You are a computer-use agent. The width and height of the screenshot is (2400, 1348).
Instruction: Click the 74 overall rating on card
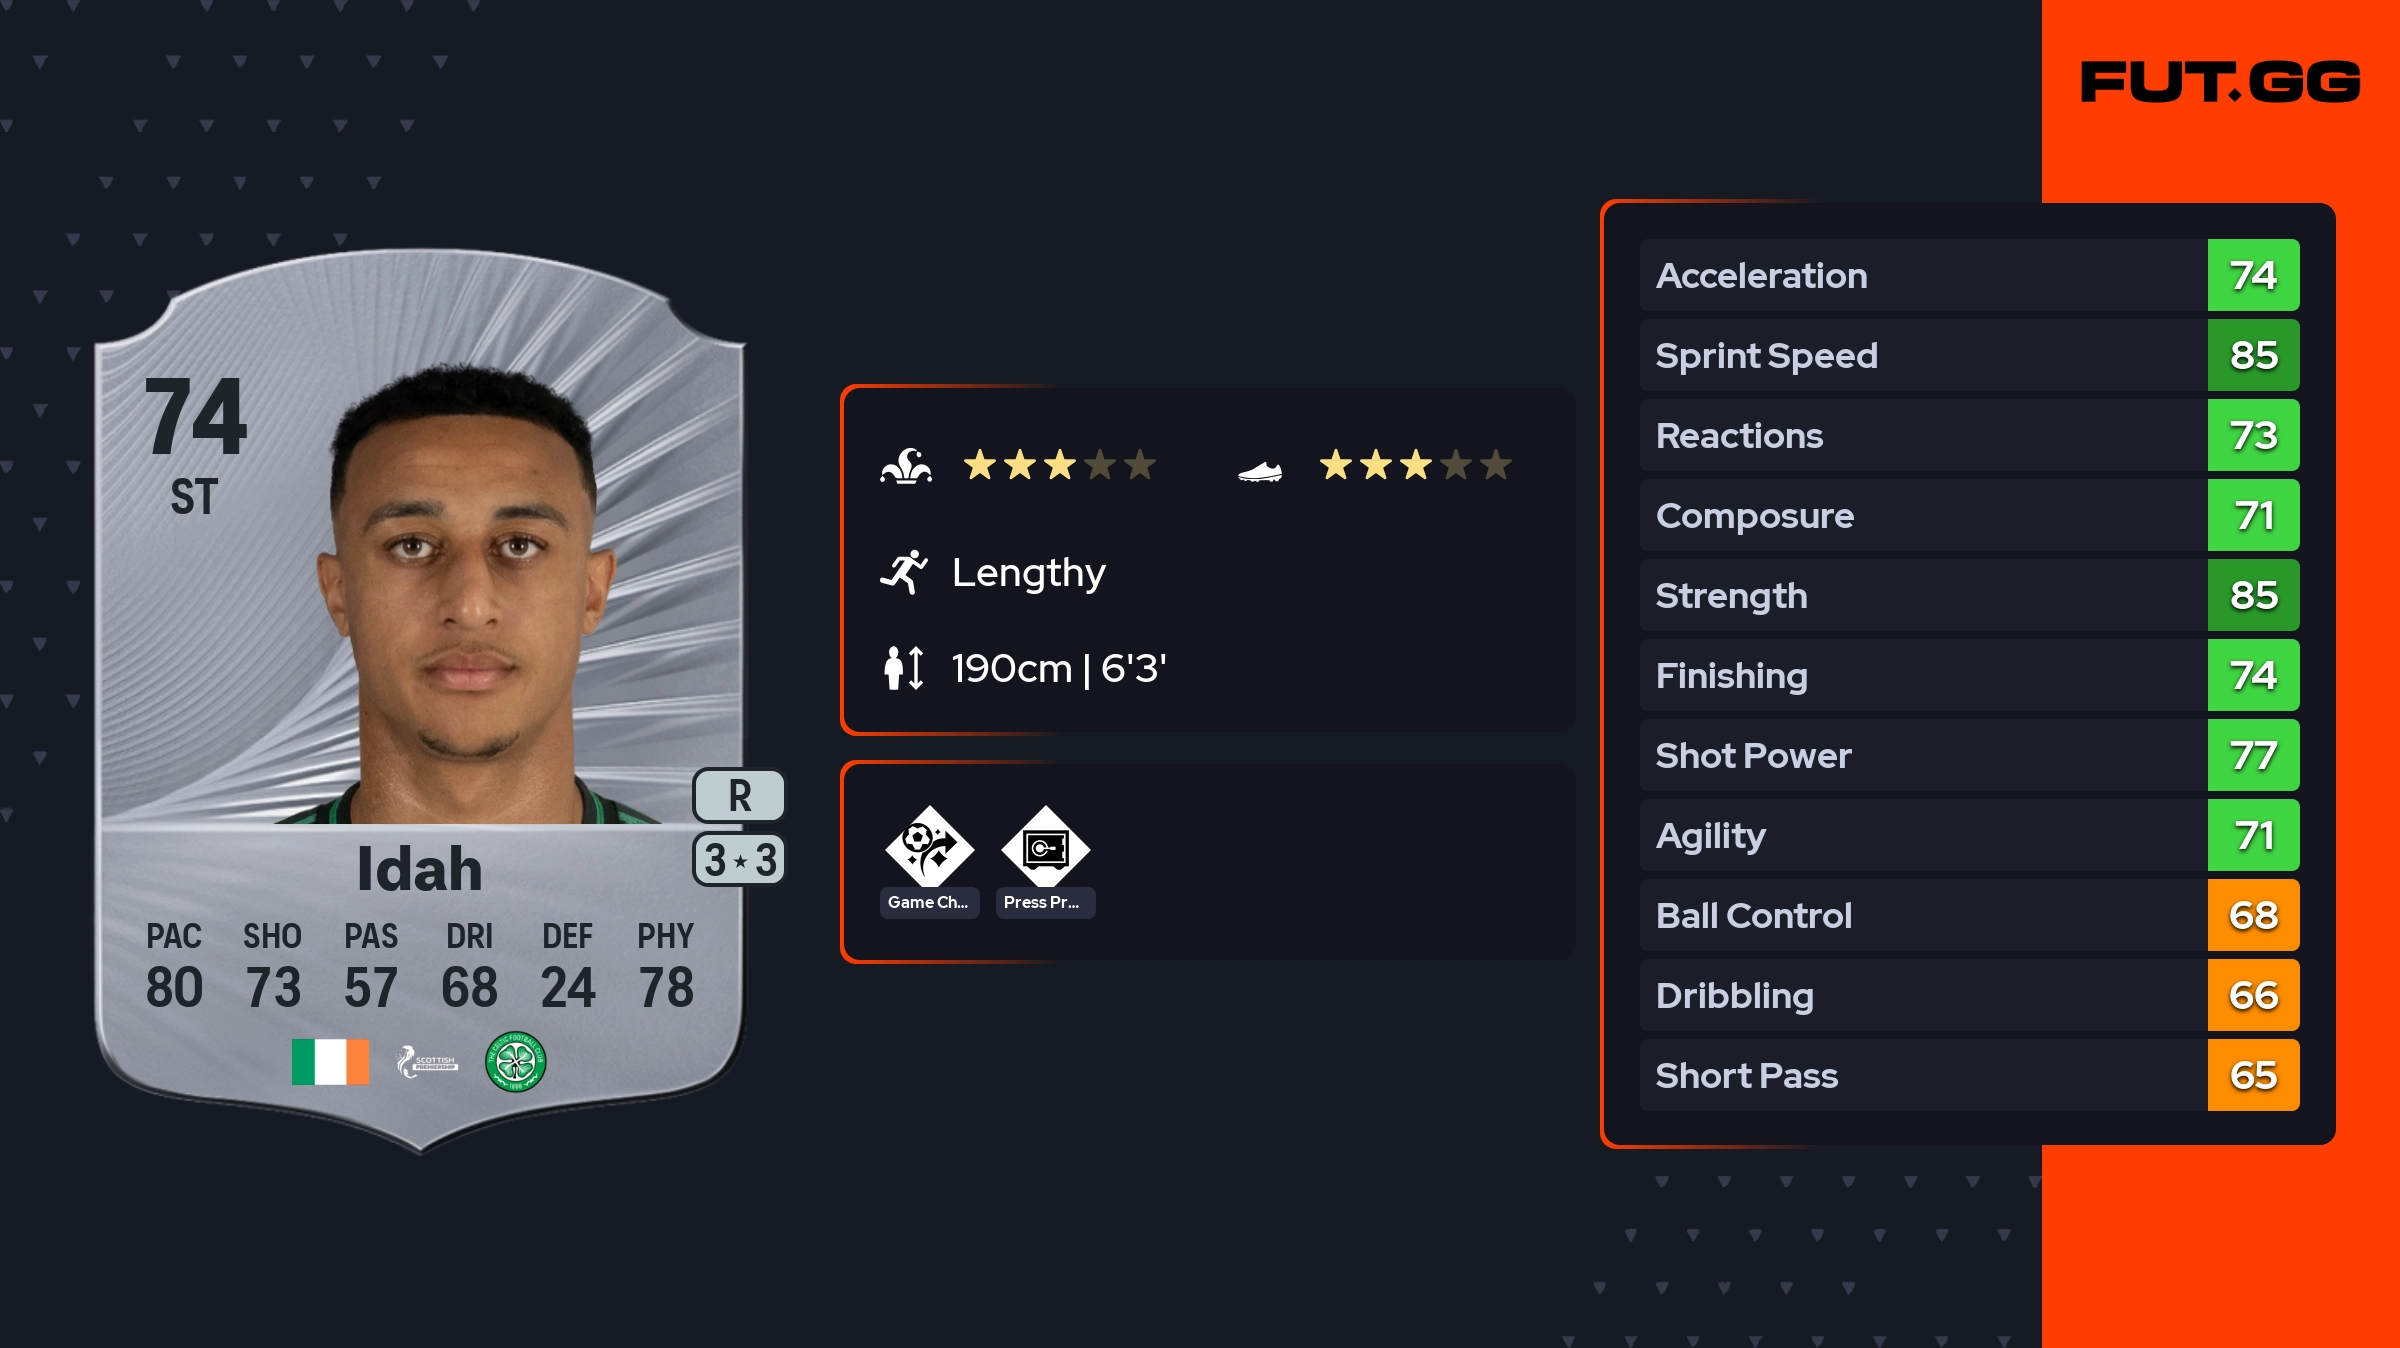195,417
